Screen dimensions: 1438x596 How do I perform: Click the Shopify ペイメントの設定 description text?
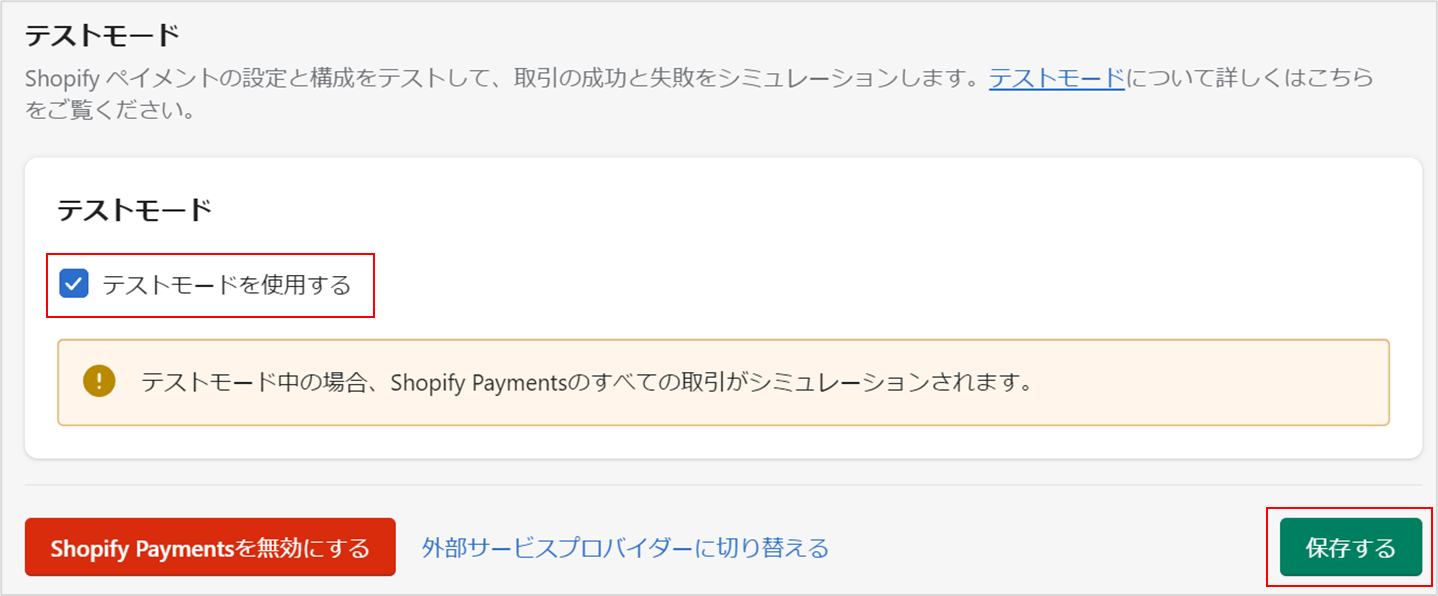(167, 78)
